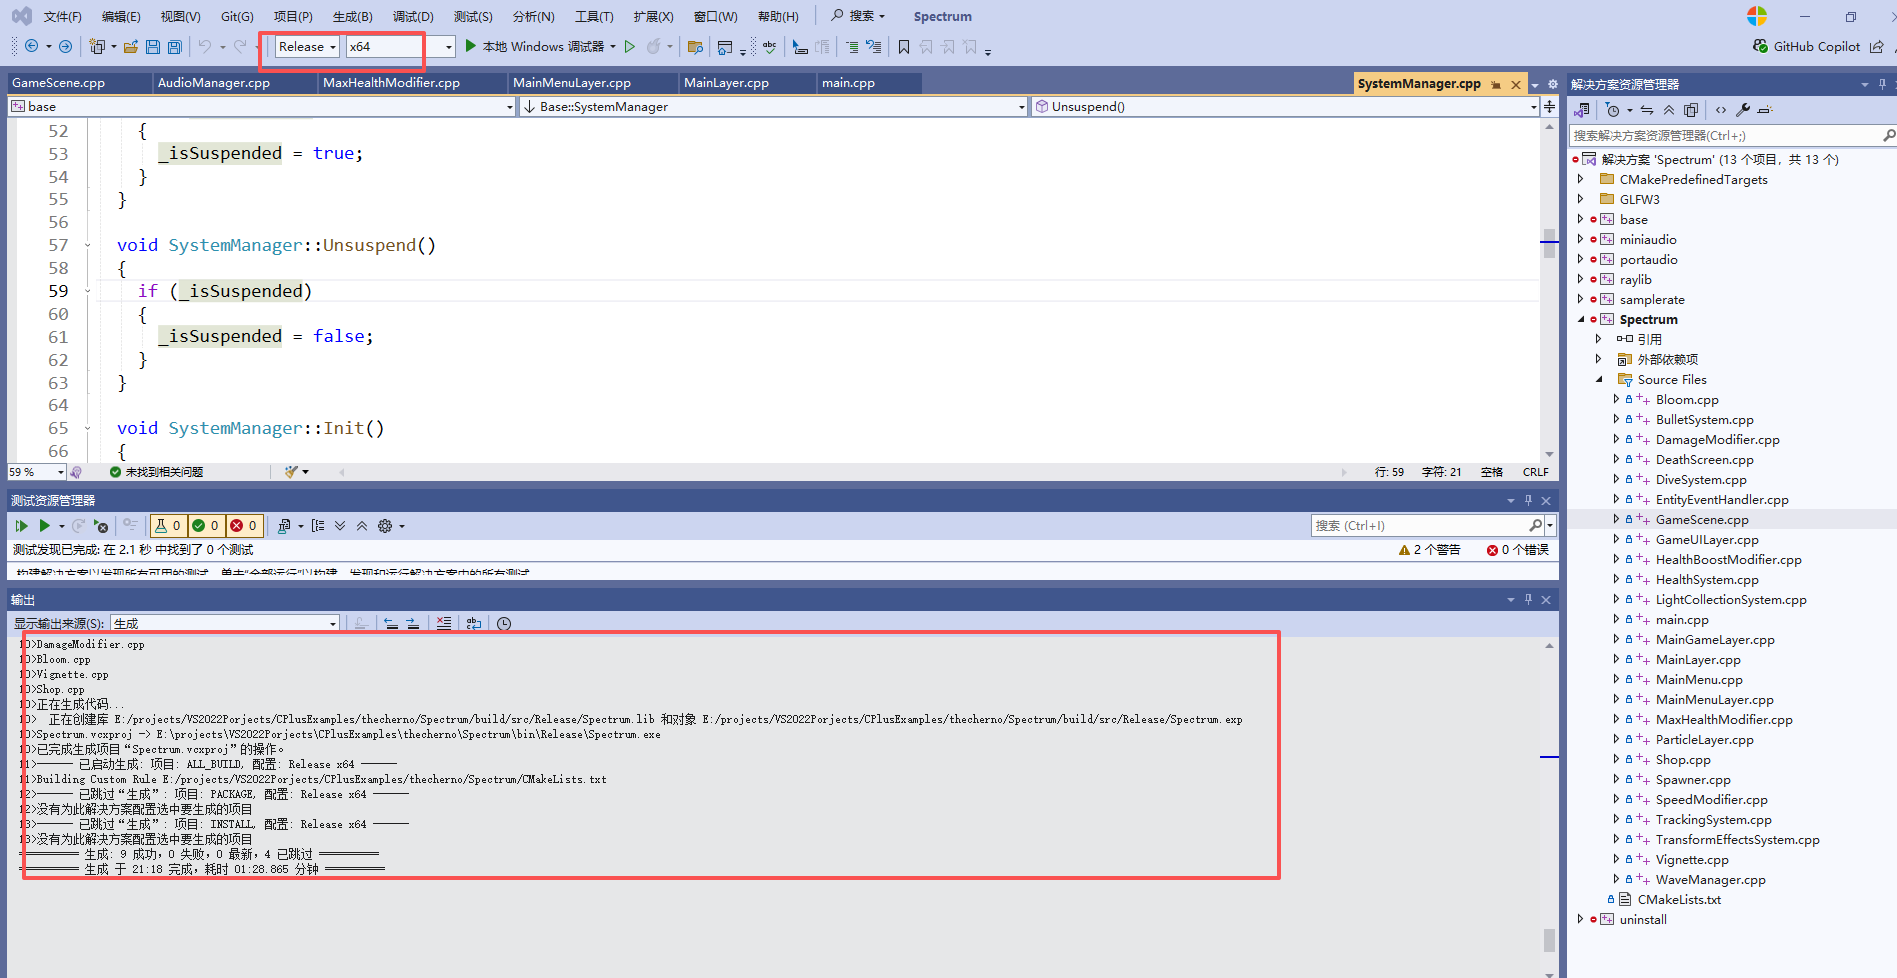
Task: Run all tests in Test Explorer
Action: point(21,525)
